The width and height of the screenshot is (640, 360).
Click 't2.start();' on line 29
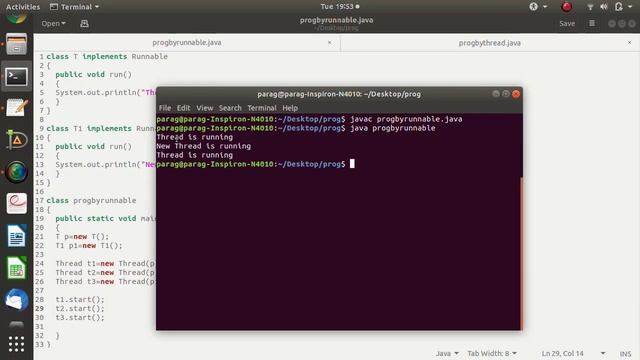[80, 309]
